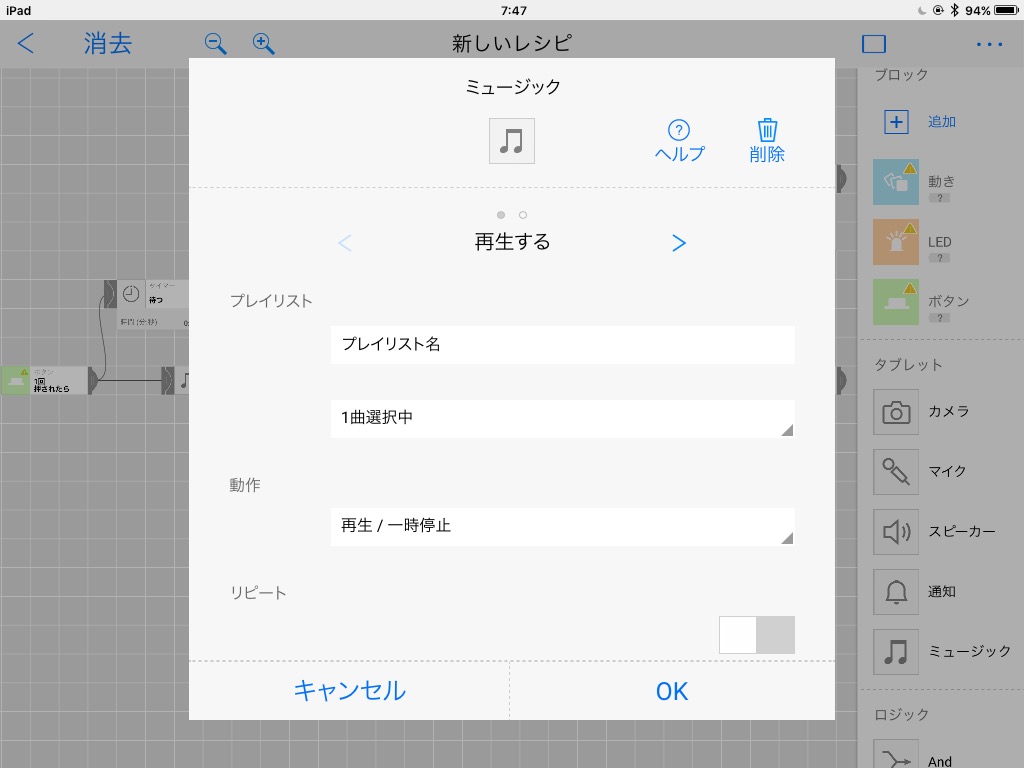Tap the Bluetooth icon in status bar
This screenshot has height=768, width=1024.
coord(954,10)
